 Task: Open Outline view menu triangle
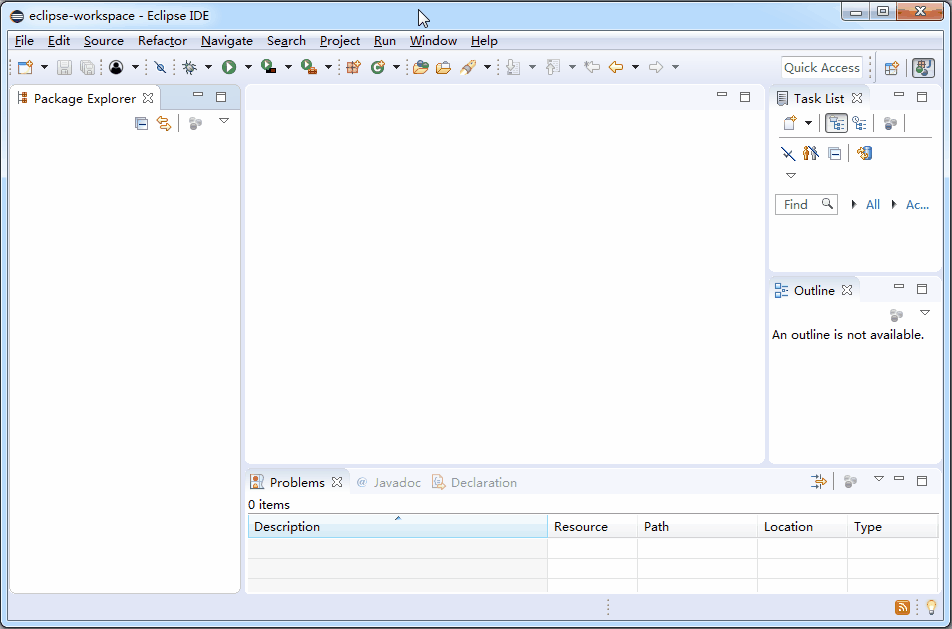tap(925, 313)
